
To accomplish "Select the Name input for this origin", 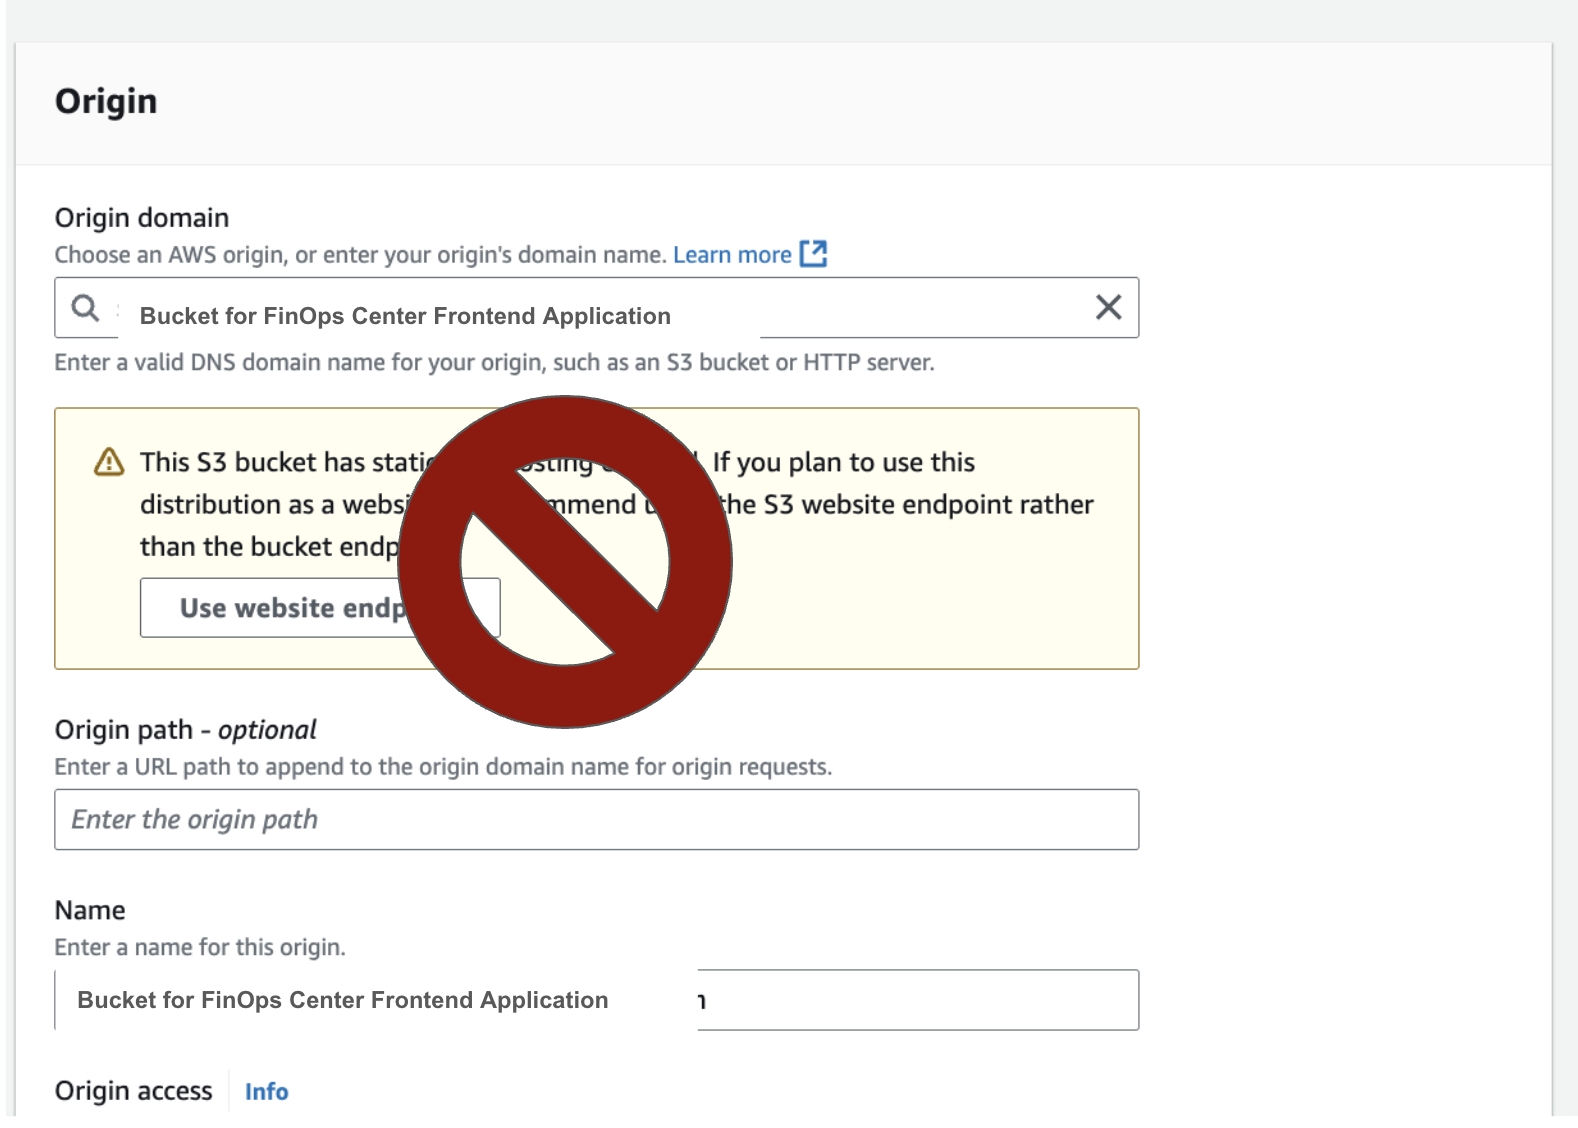I will pyautogui.click(x=596, y=1000).
